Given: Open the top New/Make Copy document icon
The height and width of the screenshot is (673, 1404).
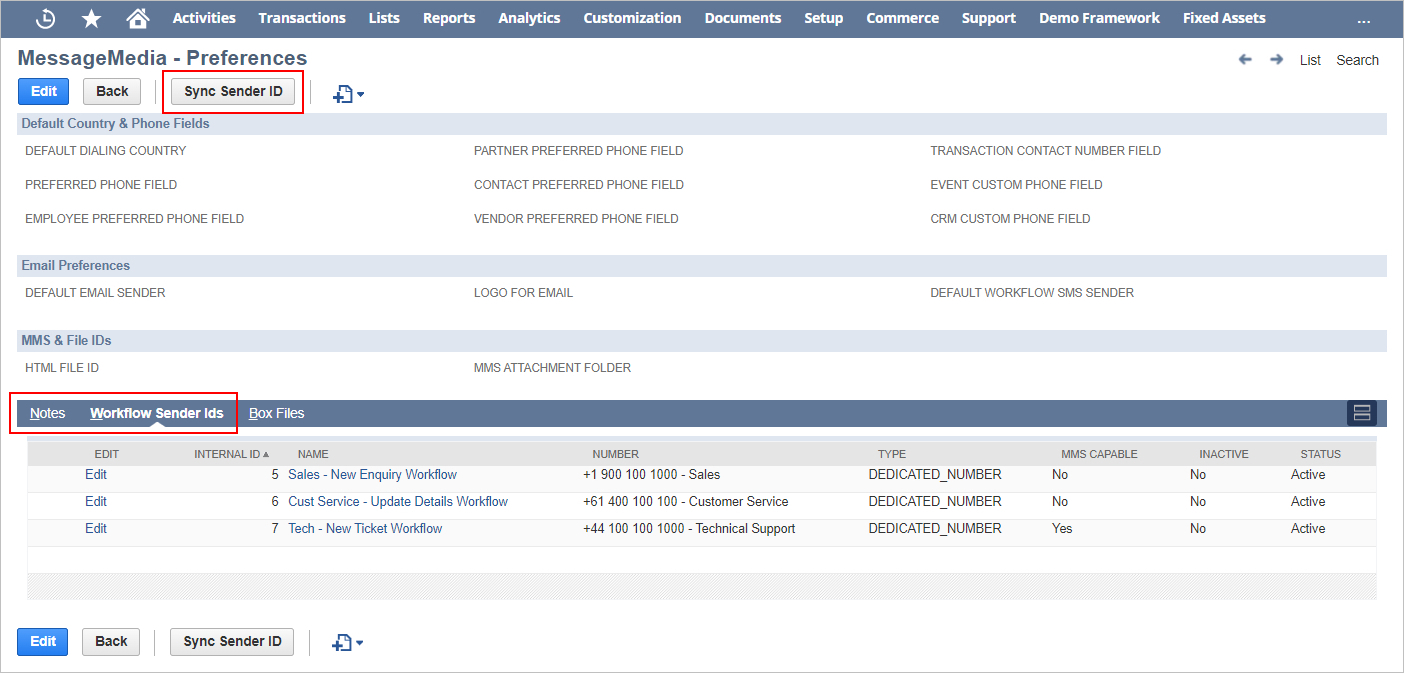Looking at the screenshot, I should tap(348, 94).
